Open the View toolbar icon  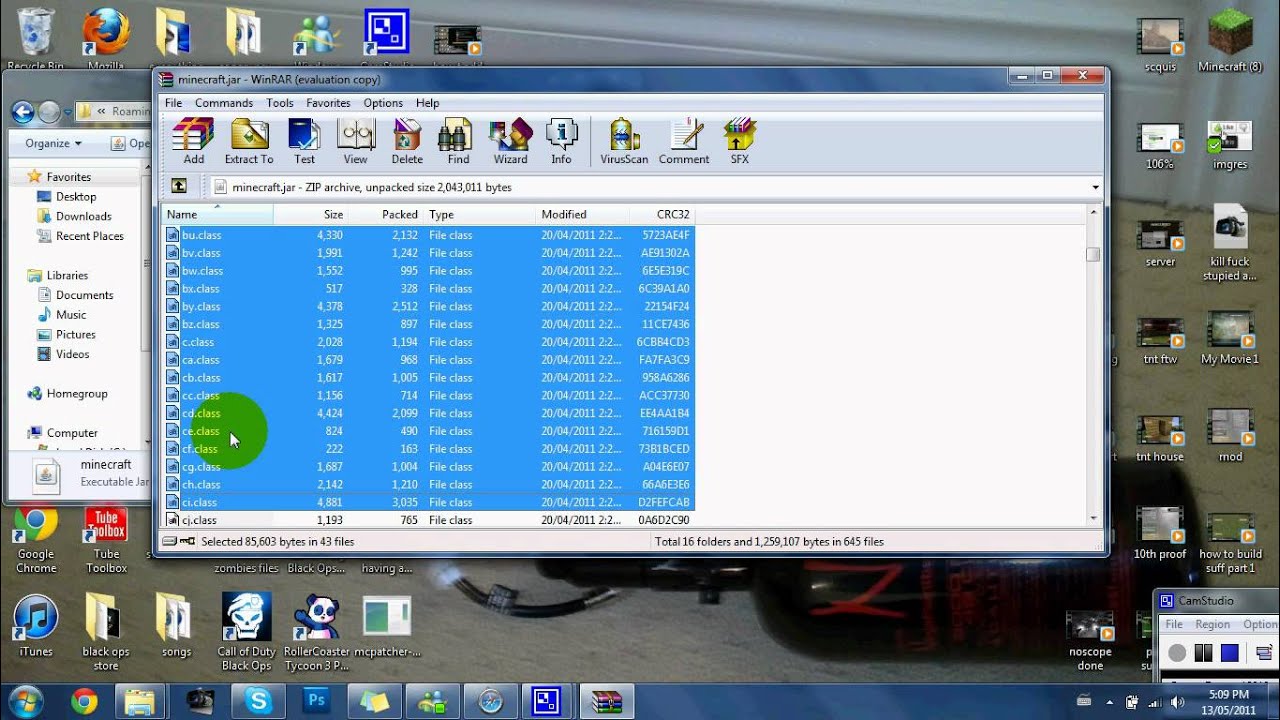(x=355, y=141)
